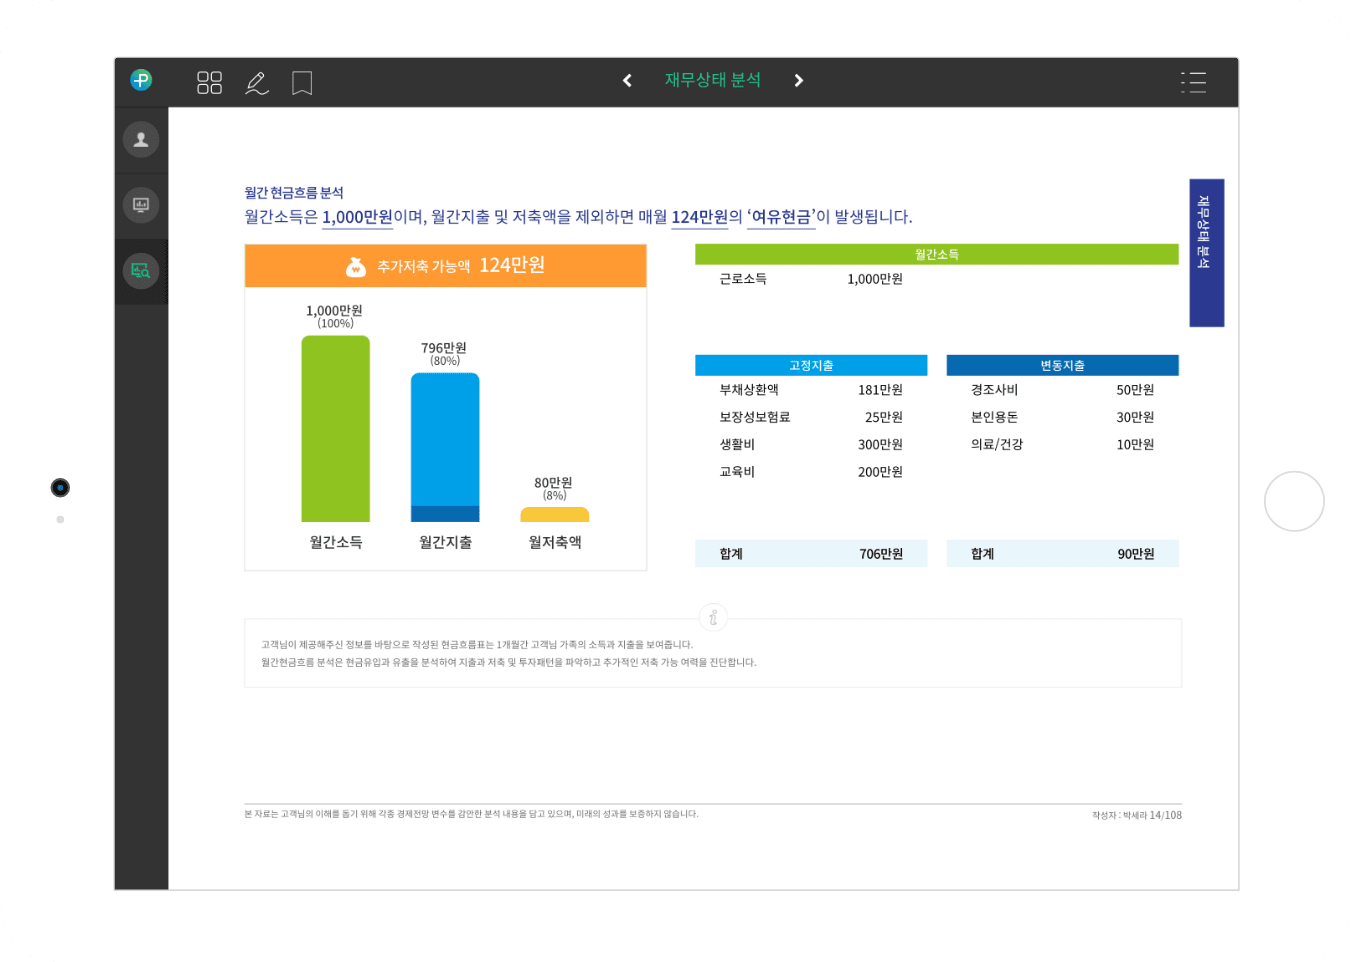Click the 변동지출 table header
Viewport: 1352px width, 962px height.
point(1062,366)
